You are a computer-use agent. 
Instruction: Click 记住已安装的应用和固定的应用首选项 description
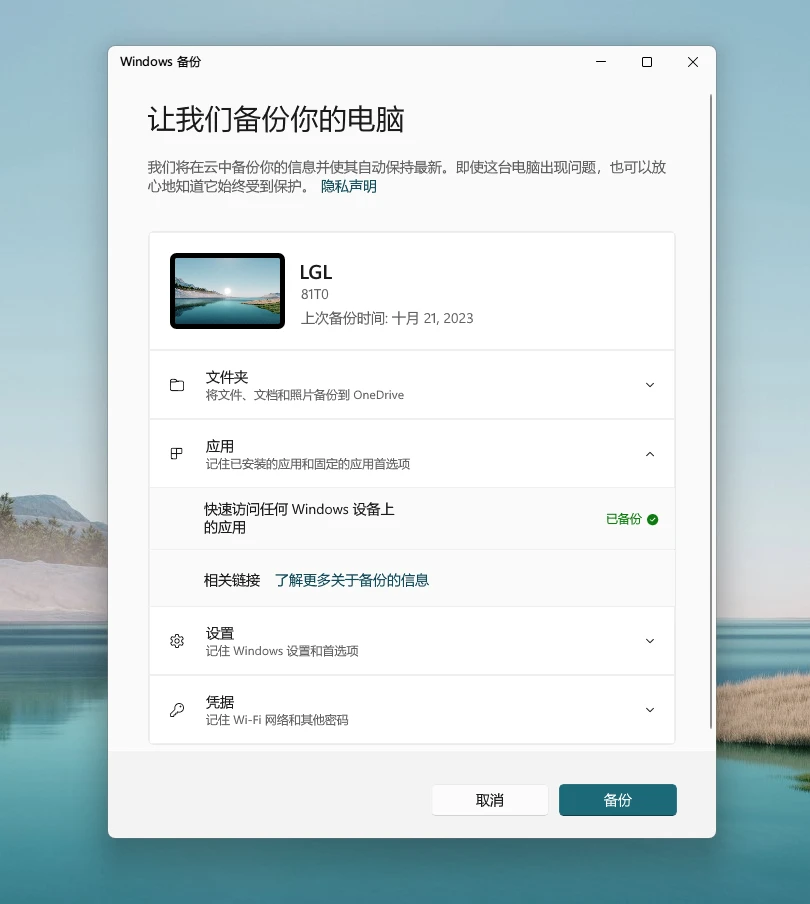point(308,464)
